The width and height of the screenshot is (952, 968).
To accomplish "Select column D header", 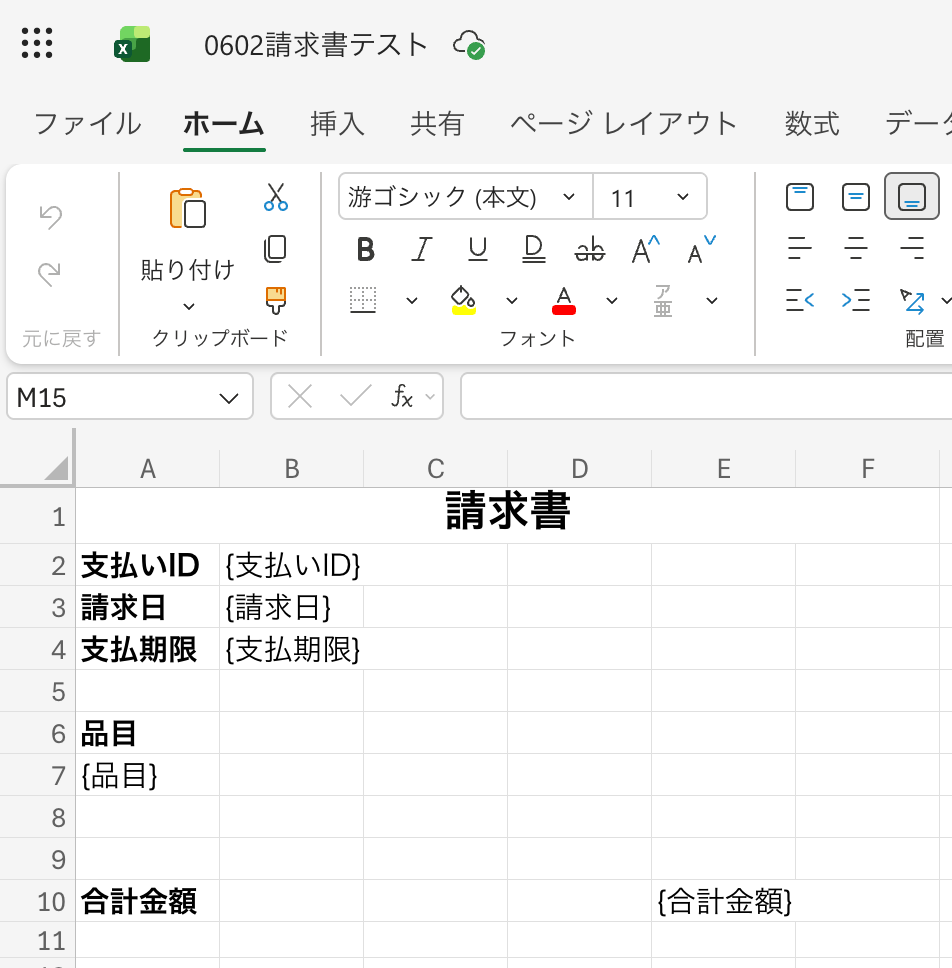I will point(579,469).
